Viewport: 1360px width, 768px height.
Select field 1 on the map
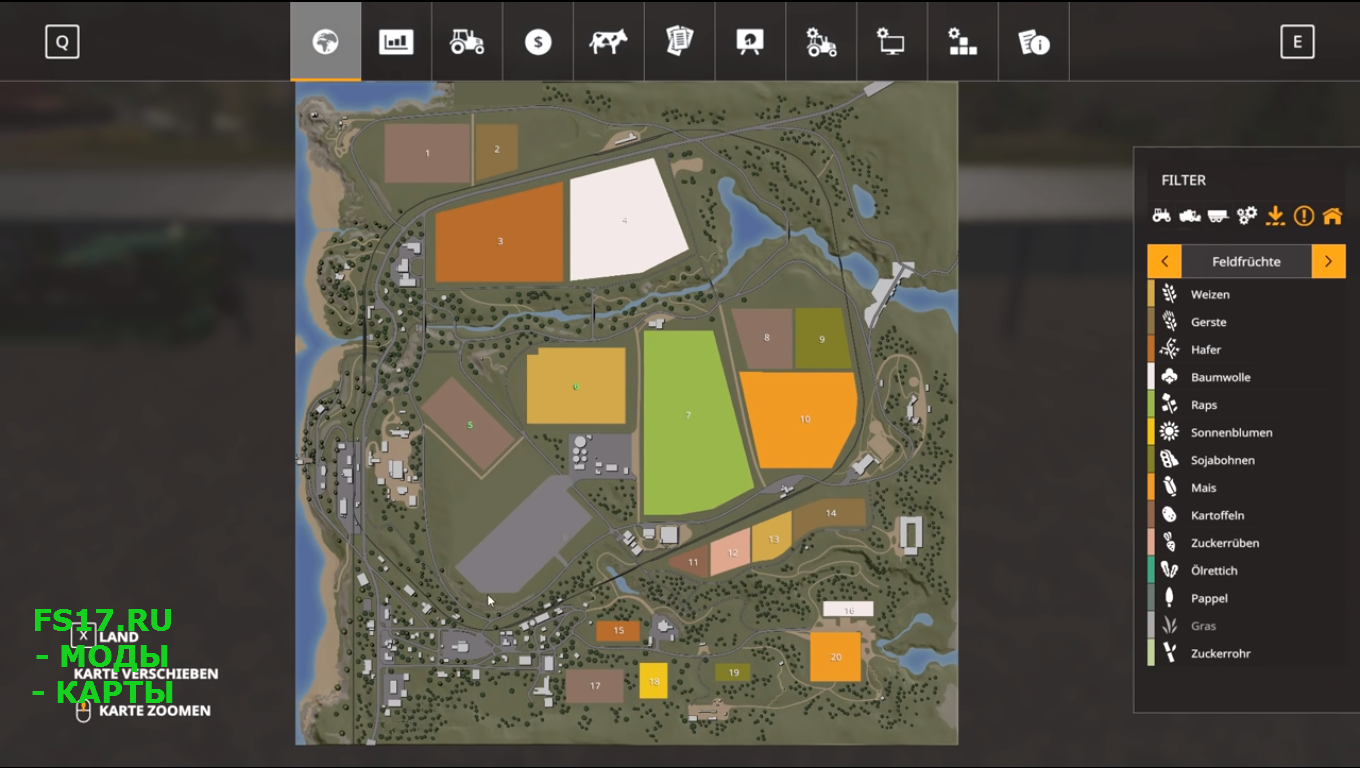(x=427, y=153)
